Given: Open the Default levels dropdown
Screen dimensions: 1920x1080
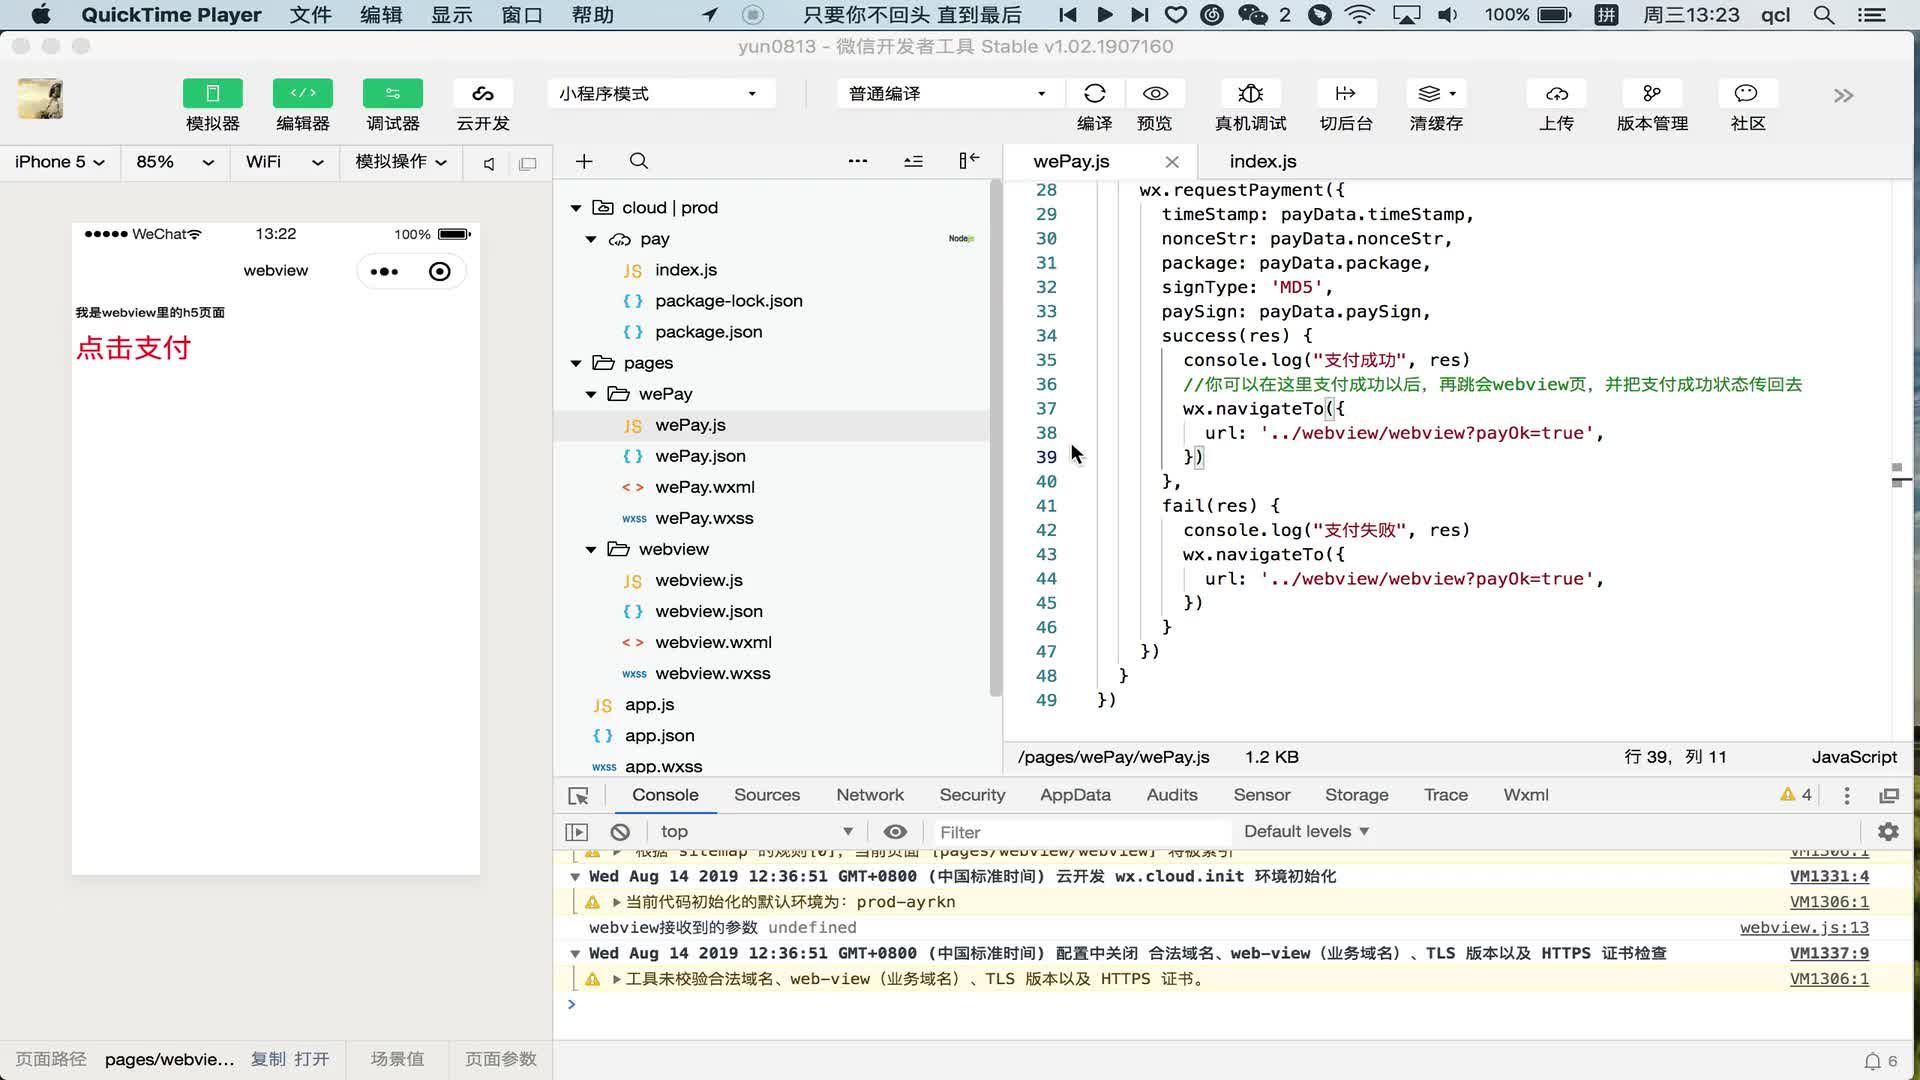Looking at the screenshot, I should point(1306,832).
